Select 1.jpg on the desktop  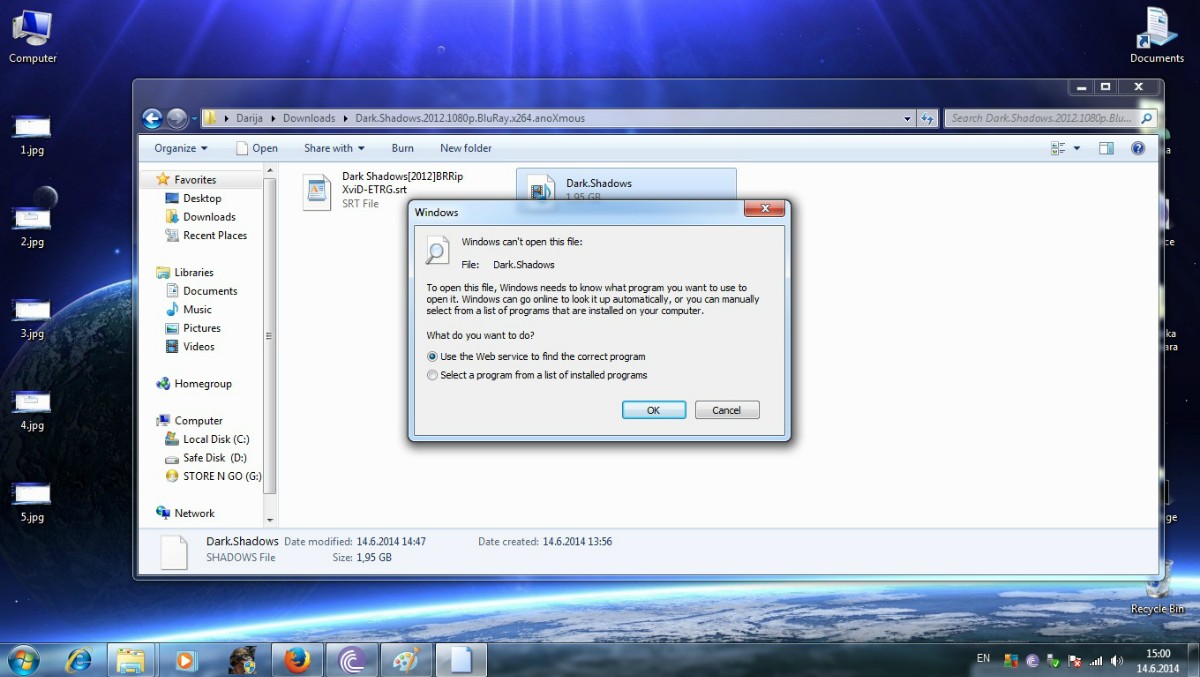click(32, 136)
